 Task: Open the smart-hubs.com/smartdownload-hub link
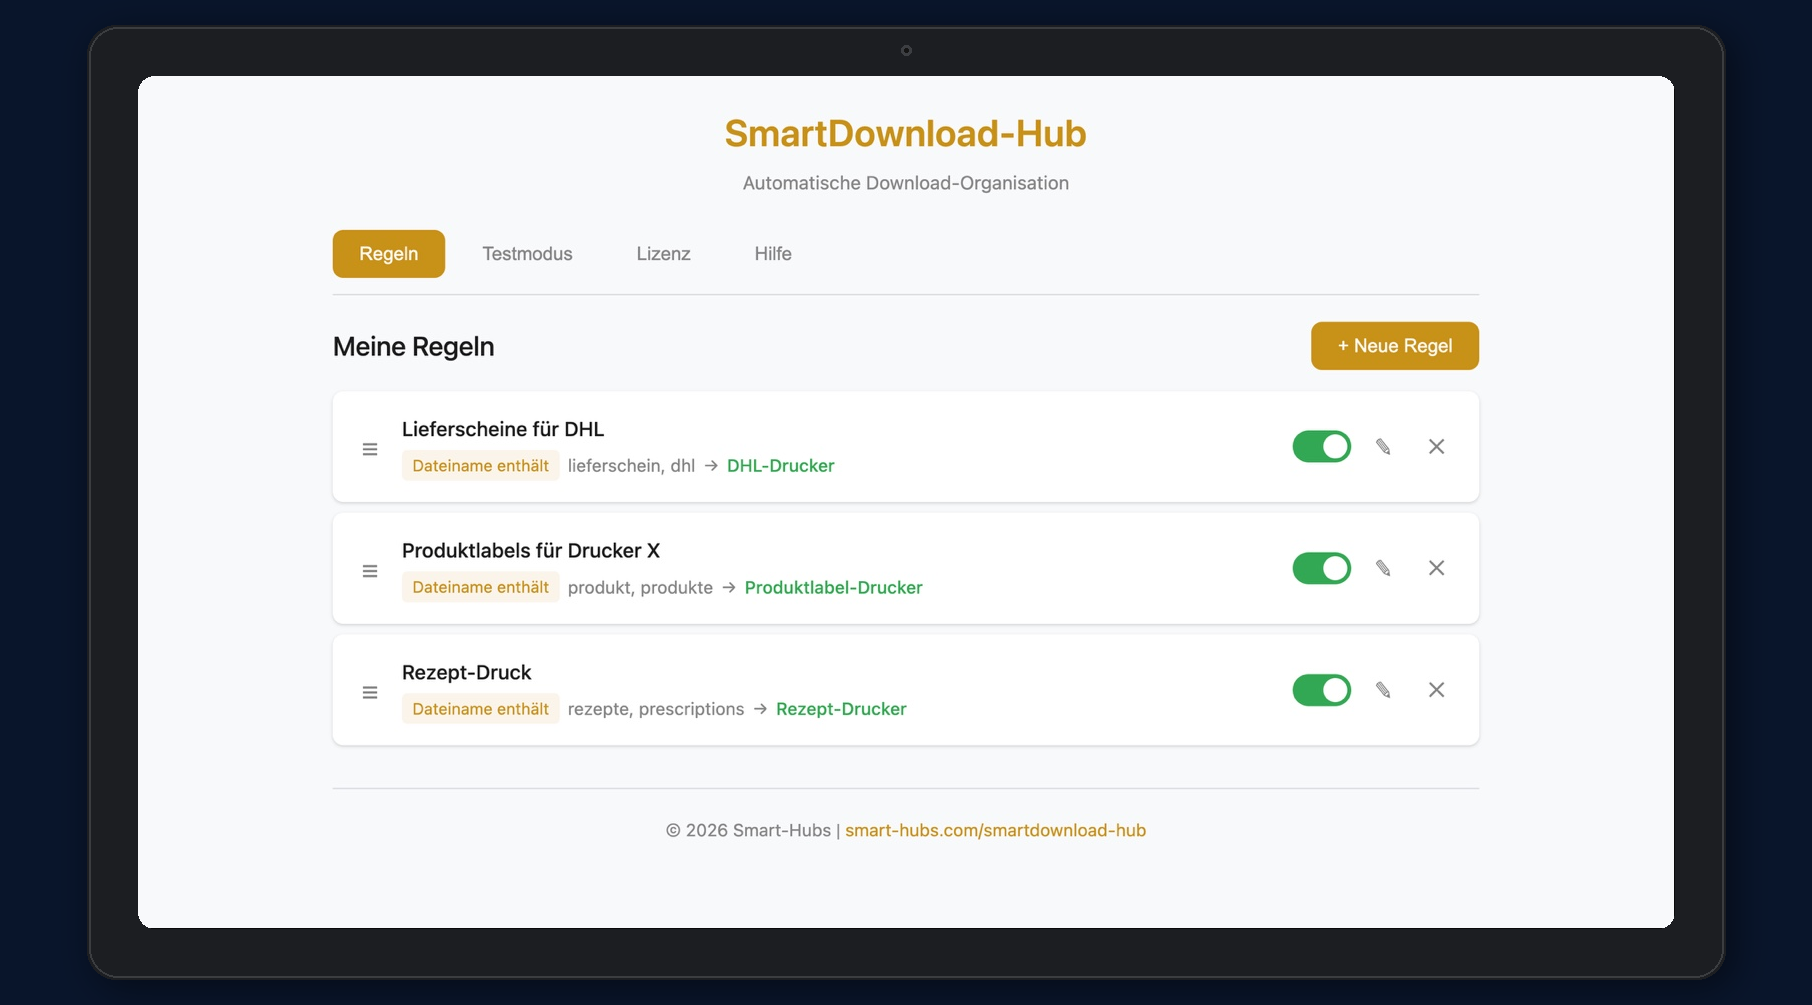coord(995,830)
